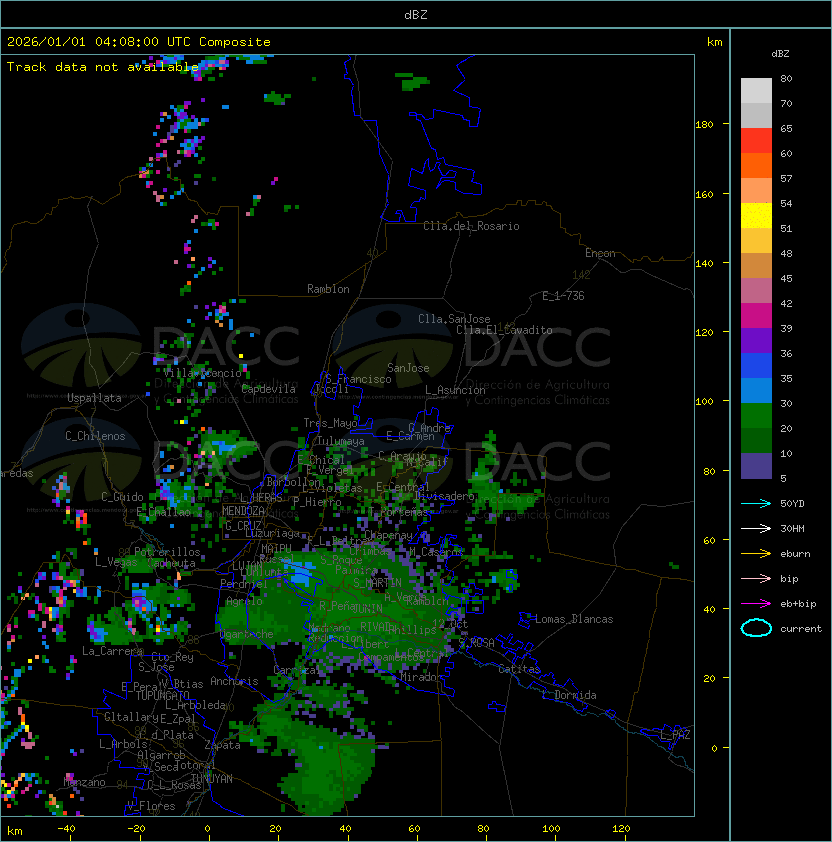Select the light blue 35 dBZ swatch
This screenshot has height=842, width=832.
coord(756,390)
